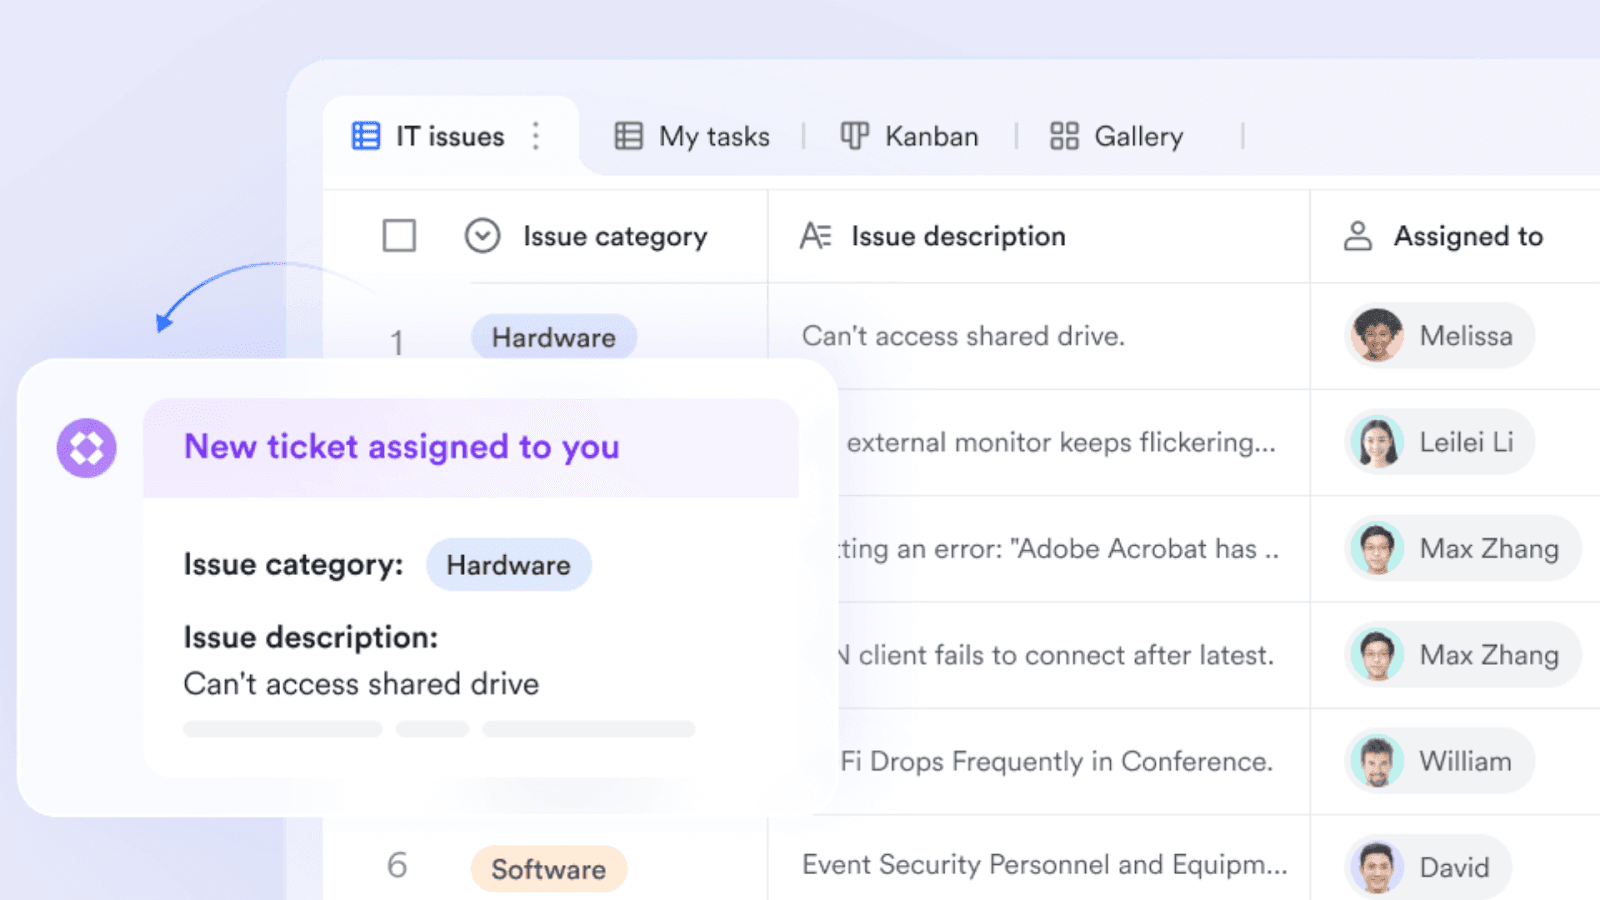
Task: Select the Hardware tag in row 1
Action: pyautogui.click(x=554, y=337)
